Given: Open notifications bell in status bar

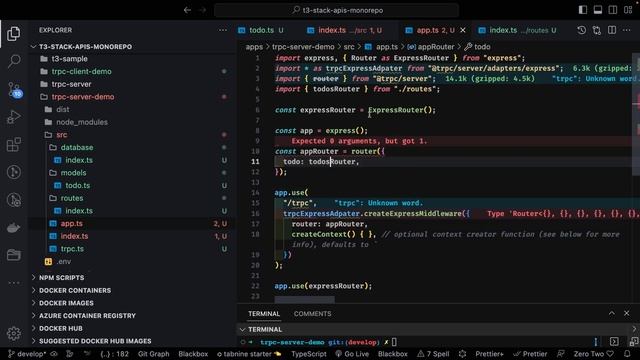Looking at the screenshot, I should 627,354.
